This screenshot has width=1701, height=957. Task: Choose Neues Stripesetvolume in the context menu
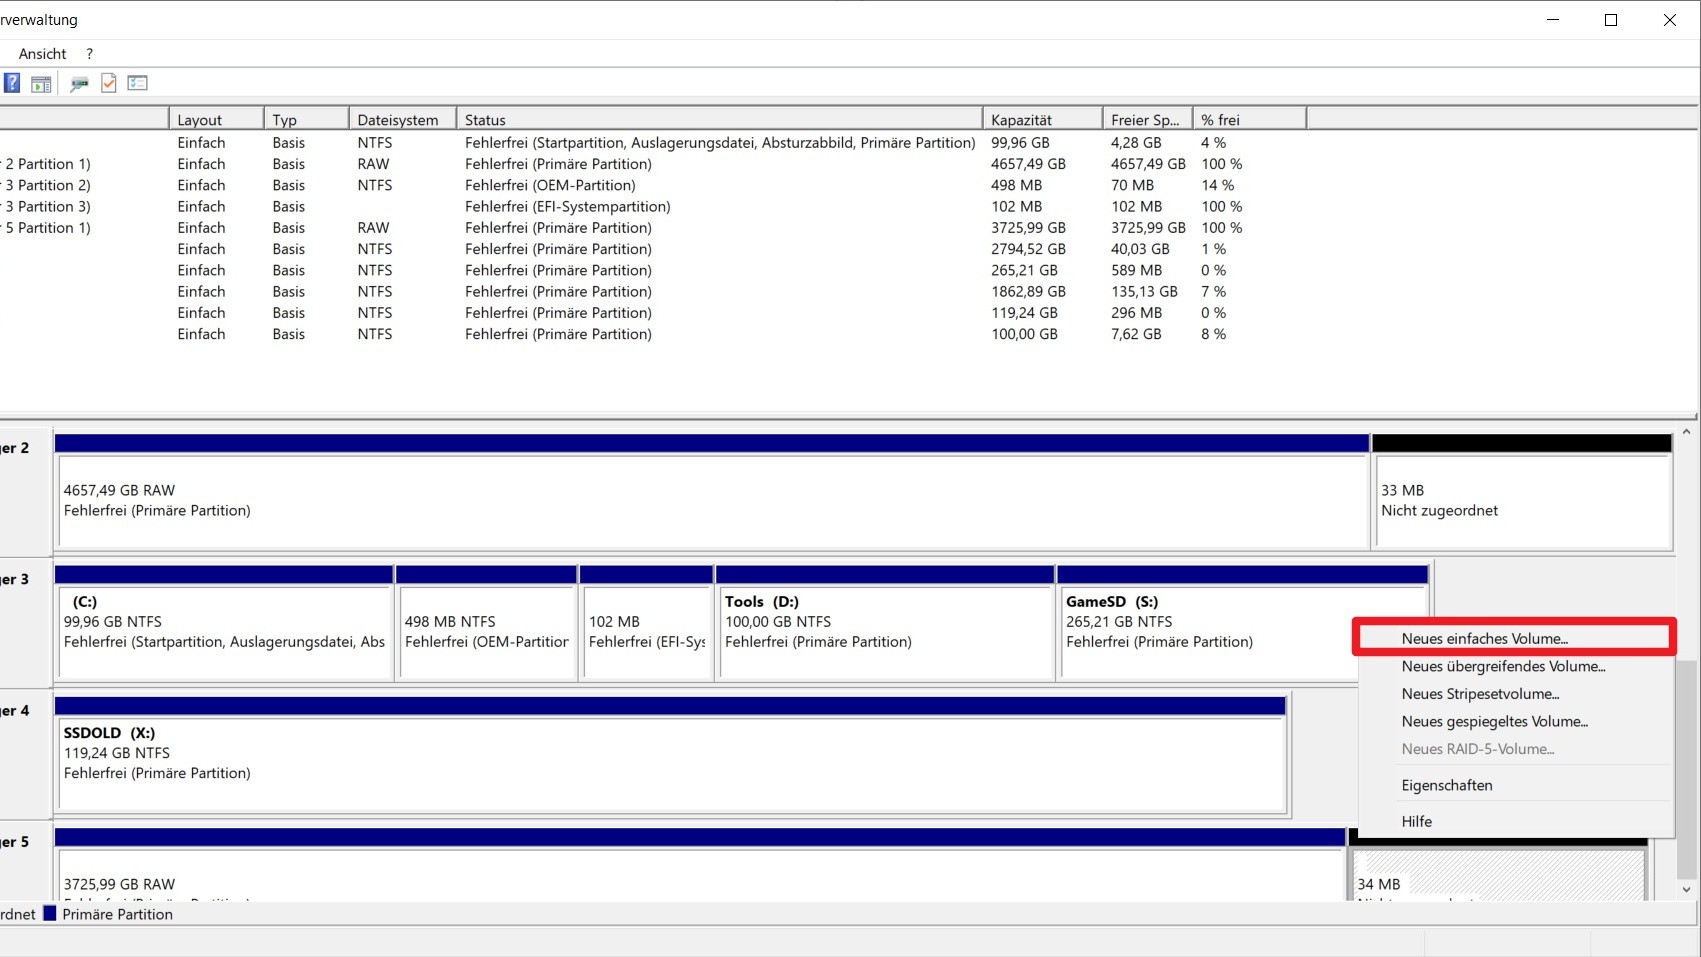[x=1480, y=694]
